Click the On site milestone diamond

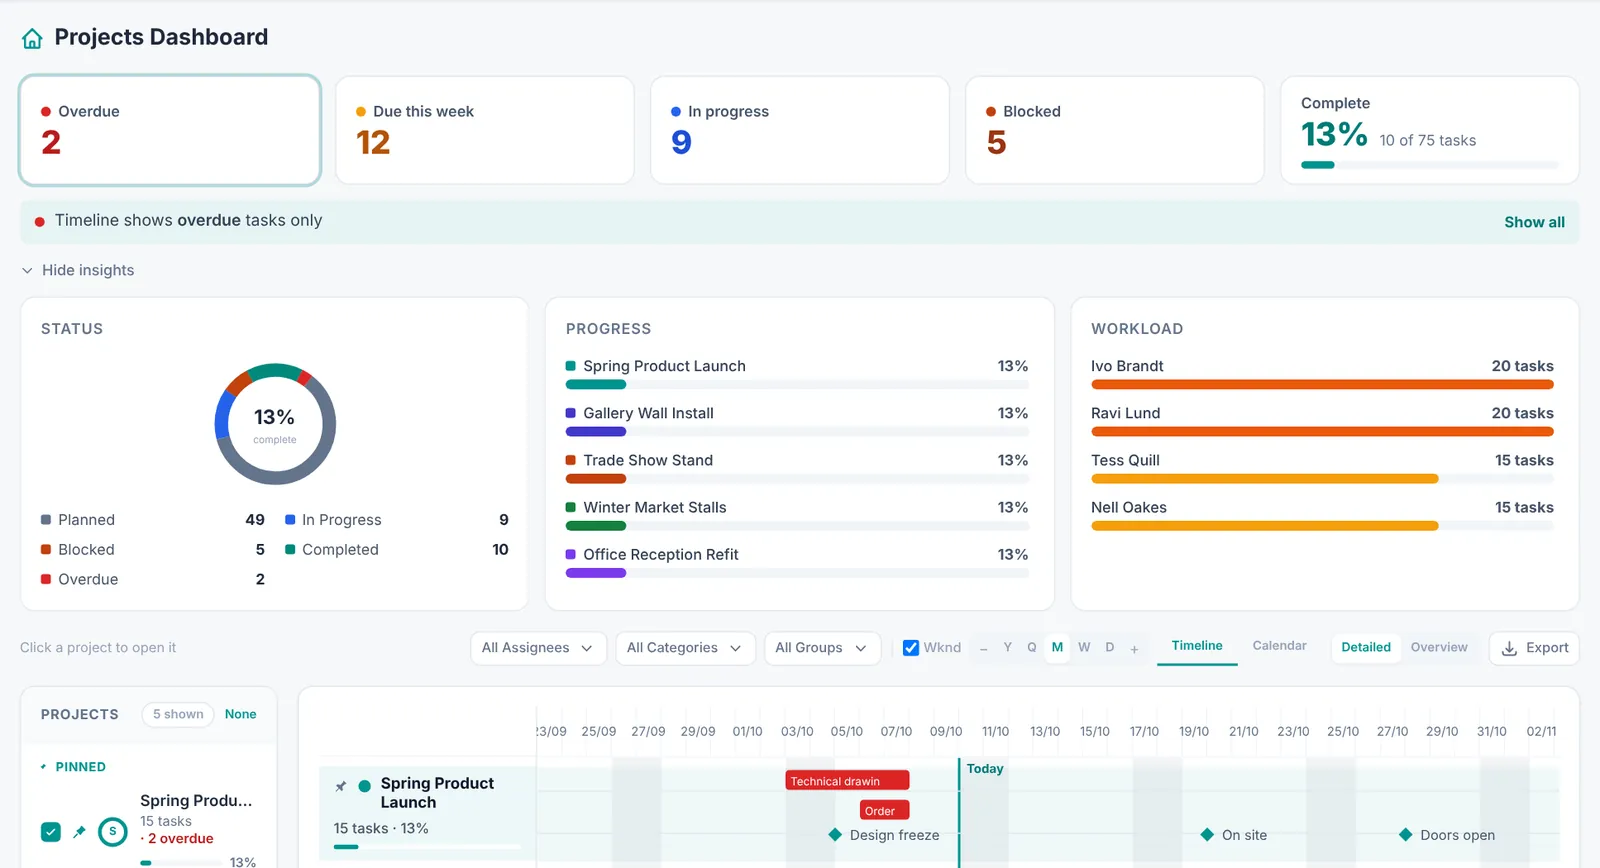coord(1207,834)
